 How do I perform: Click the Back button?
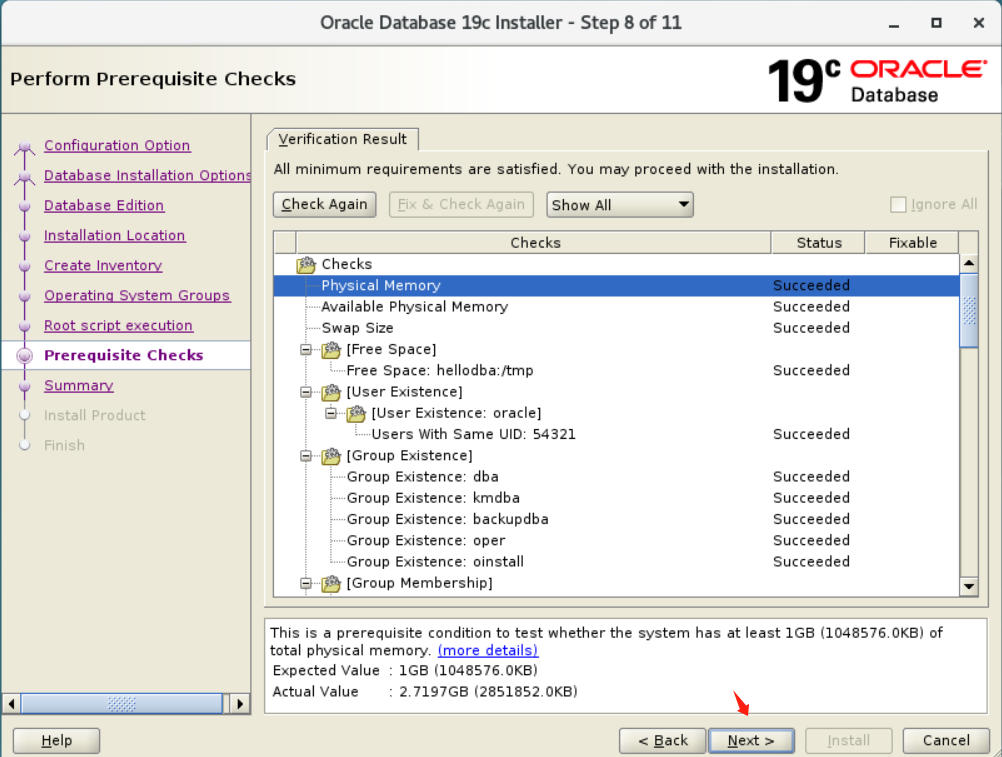(663, 741)
